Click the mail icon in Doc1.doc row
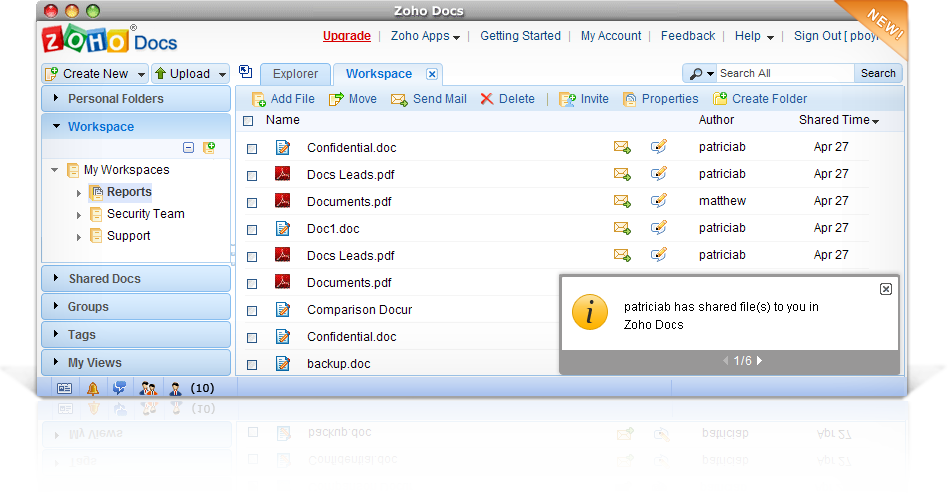948x493 pixels. (622, 228)
